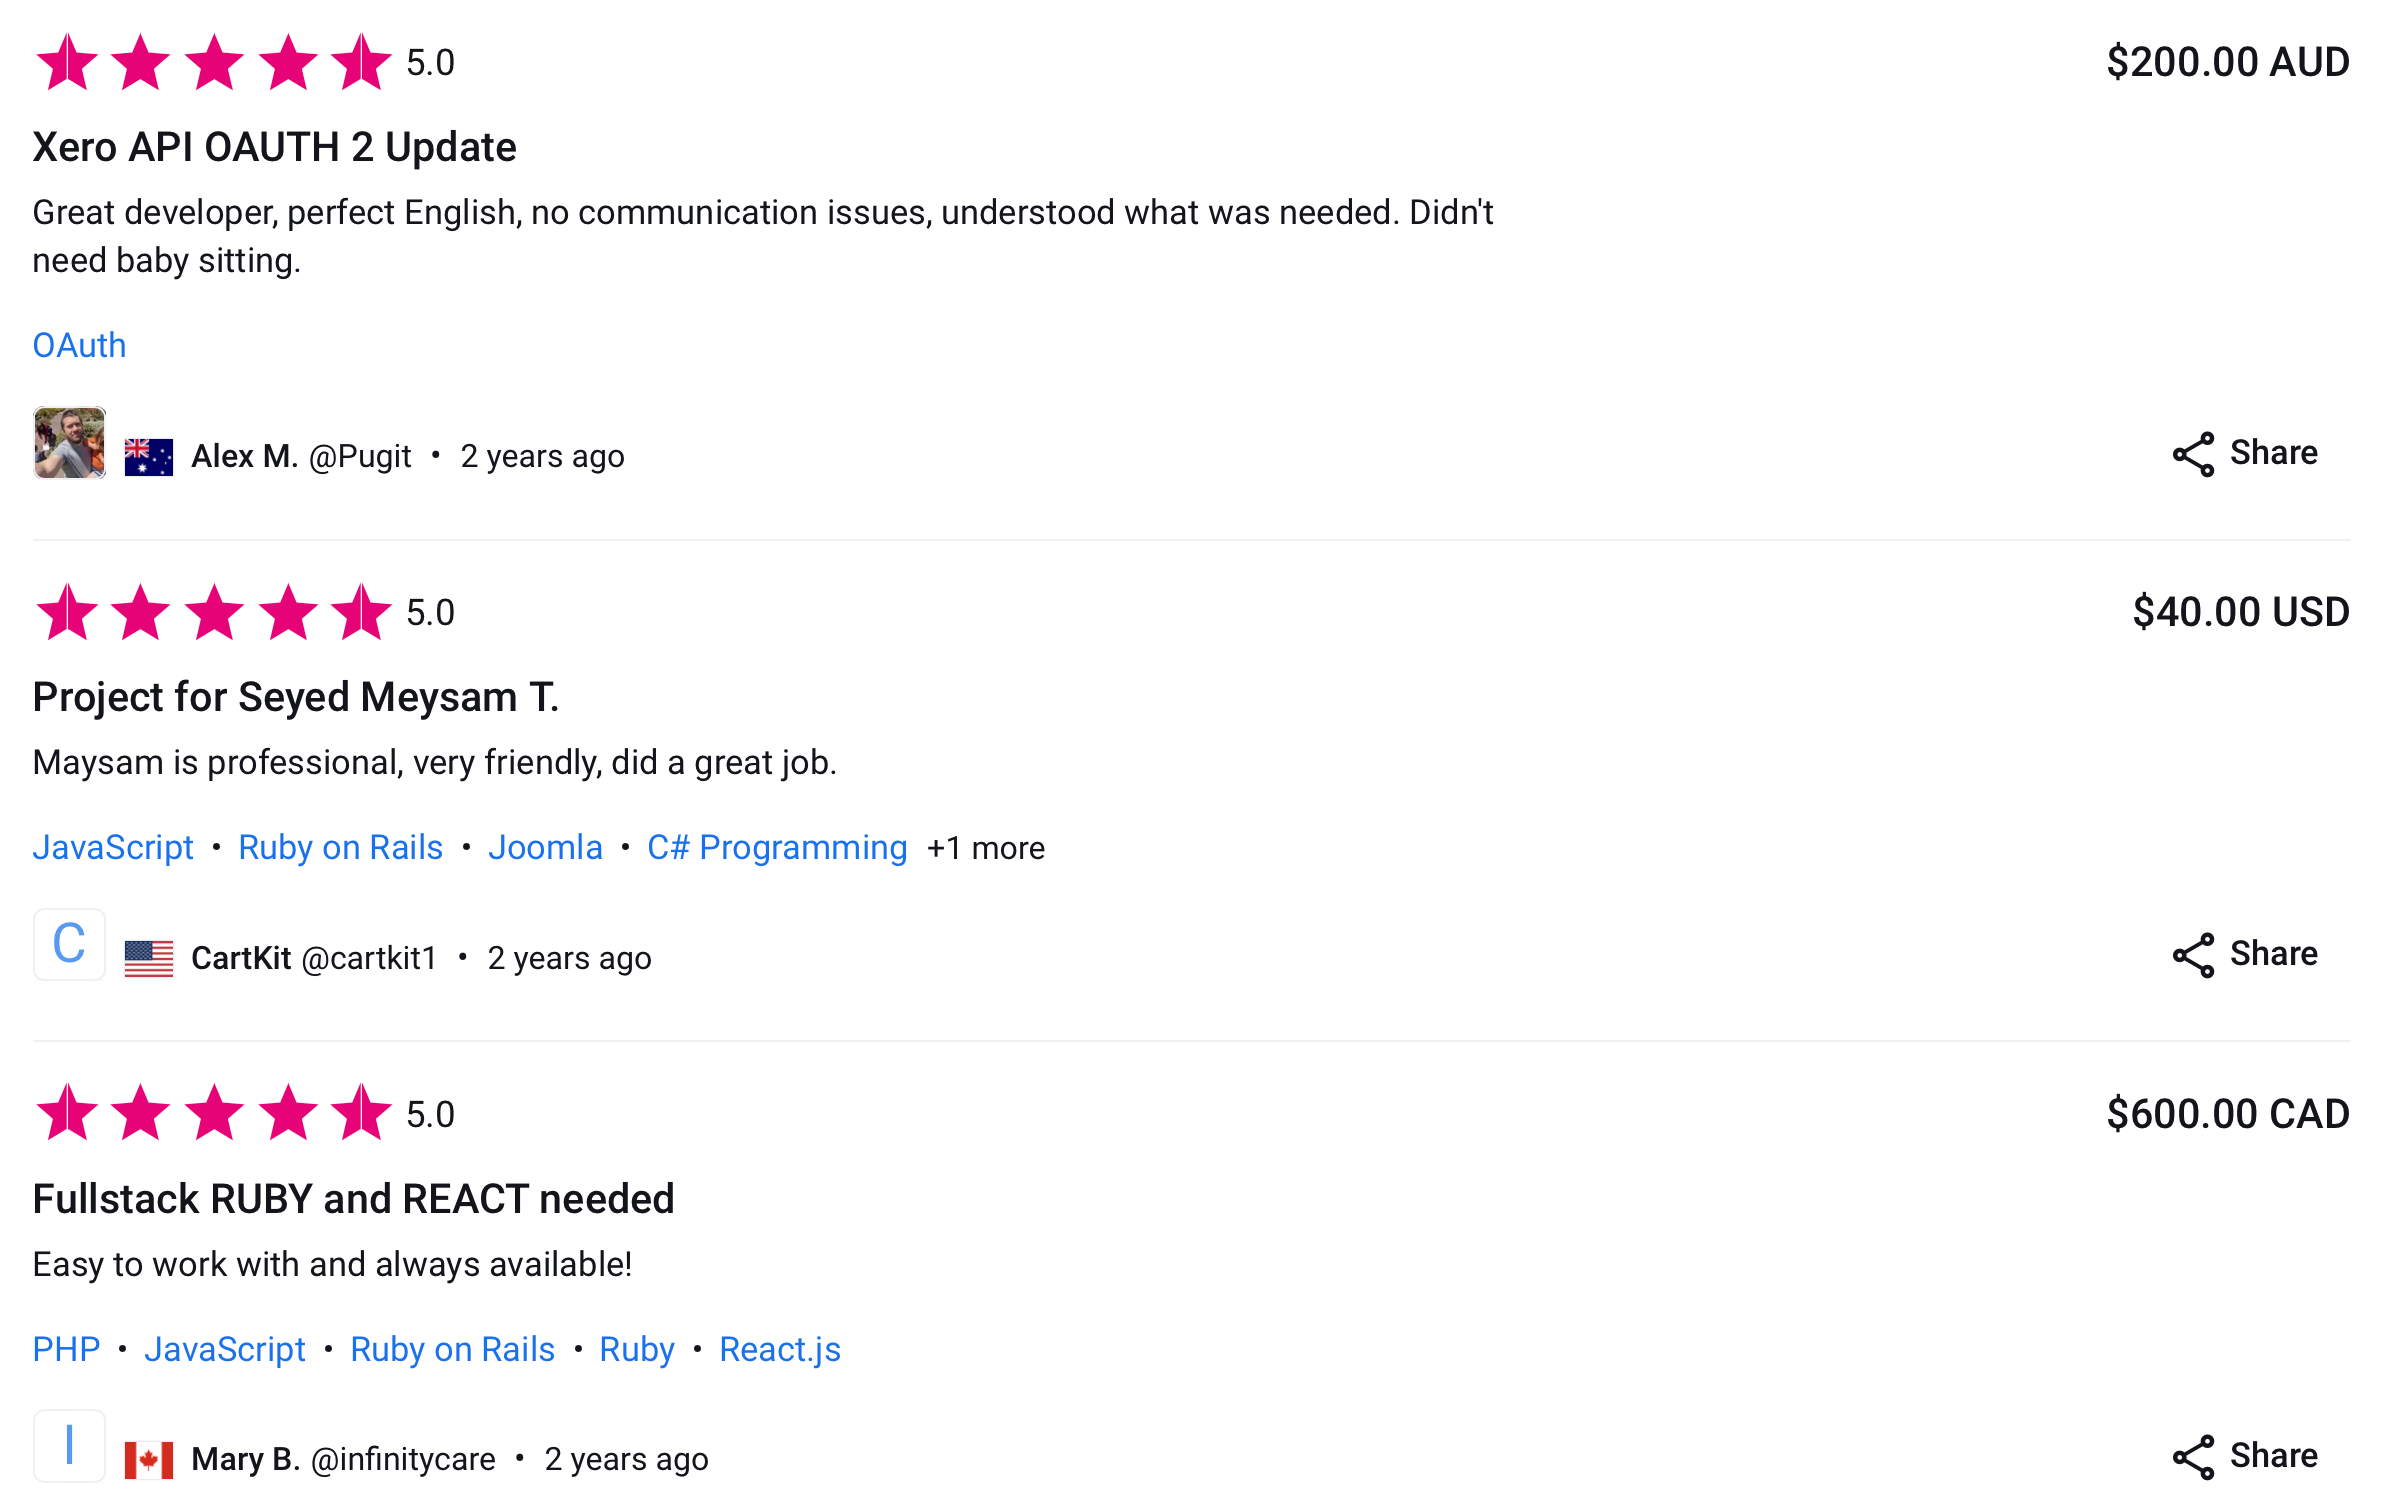Click the share icon on Alex M.'s review
This screenshot has width=2386, height=1512.
pyautogui.click(x=2192, y=455)
